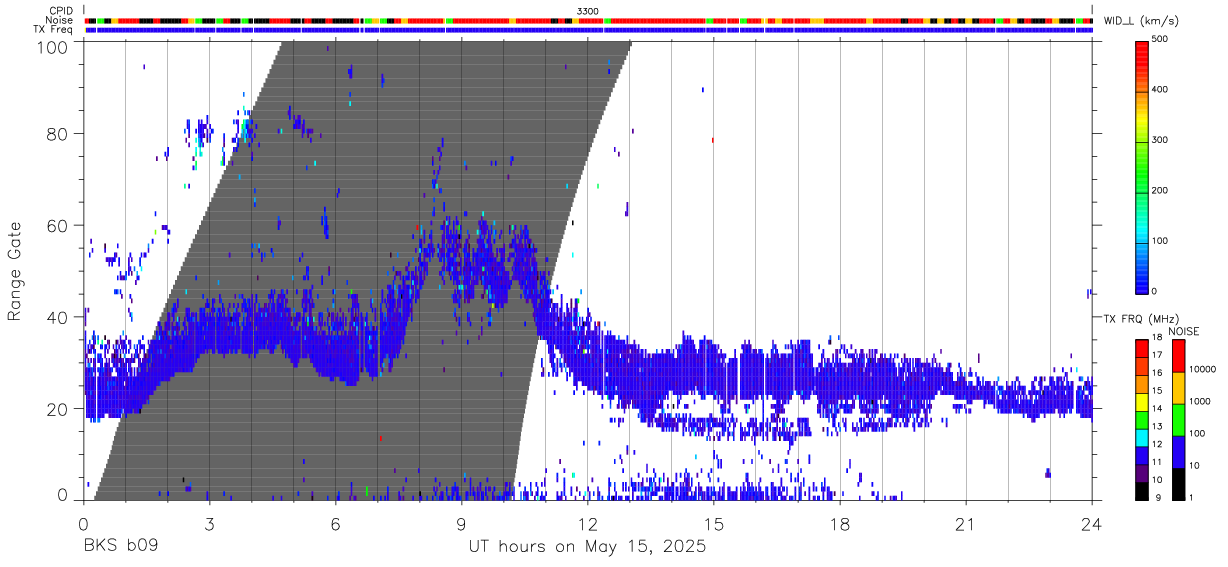Click the 21 tick on the UT hours axis

pyautogui.click(x=966, y=524)
